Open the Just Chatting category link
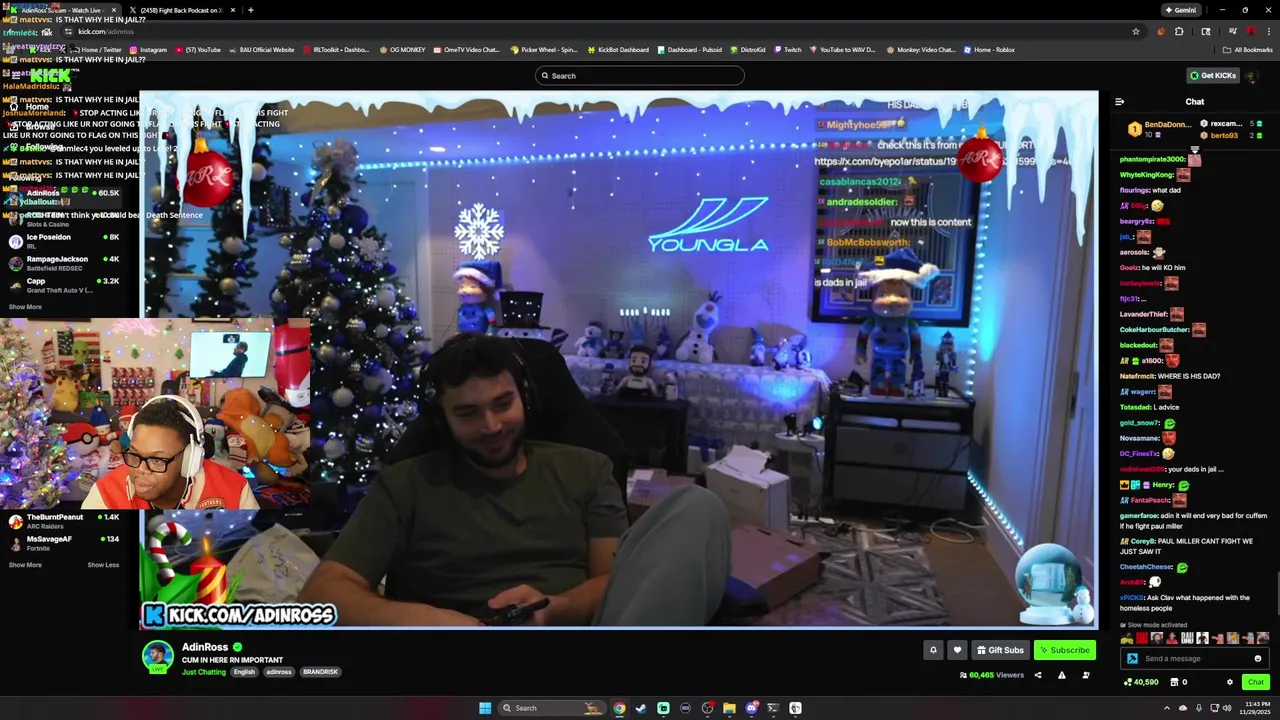 click(x=204, y=672)
